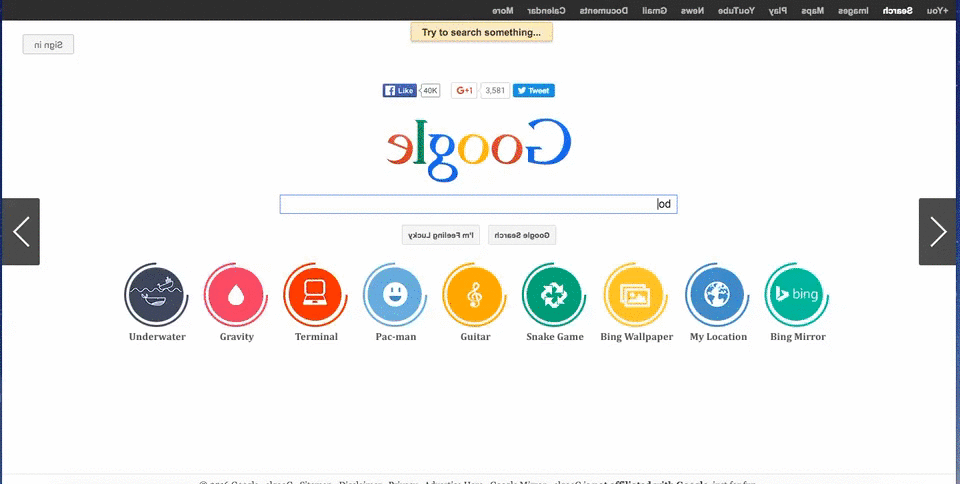
Task: Go to next slide with right arrow
Action: (x=937, y=231)
